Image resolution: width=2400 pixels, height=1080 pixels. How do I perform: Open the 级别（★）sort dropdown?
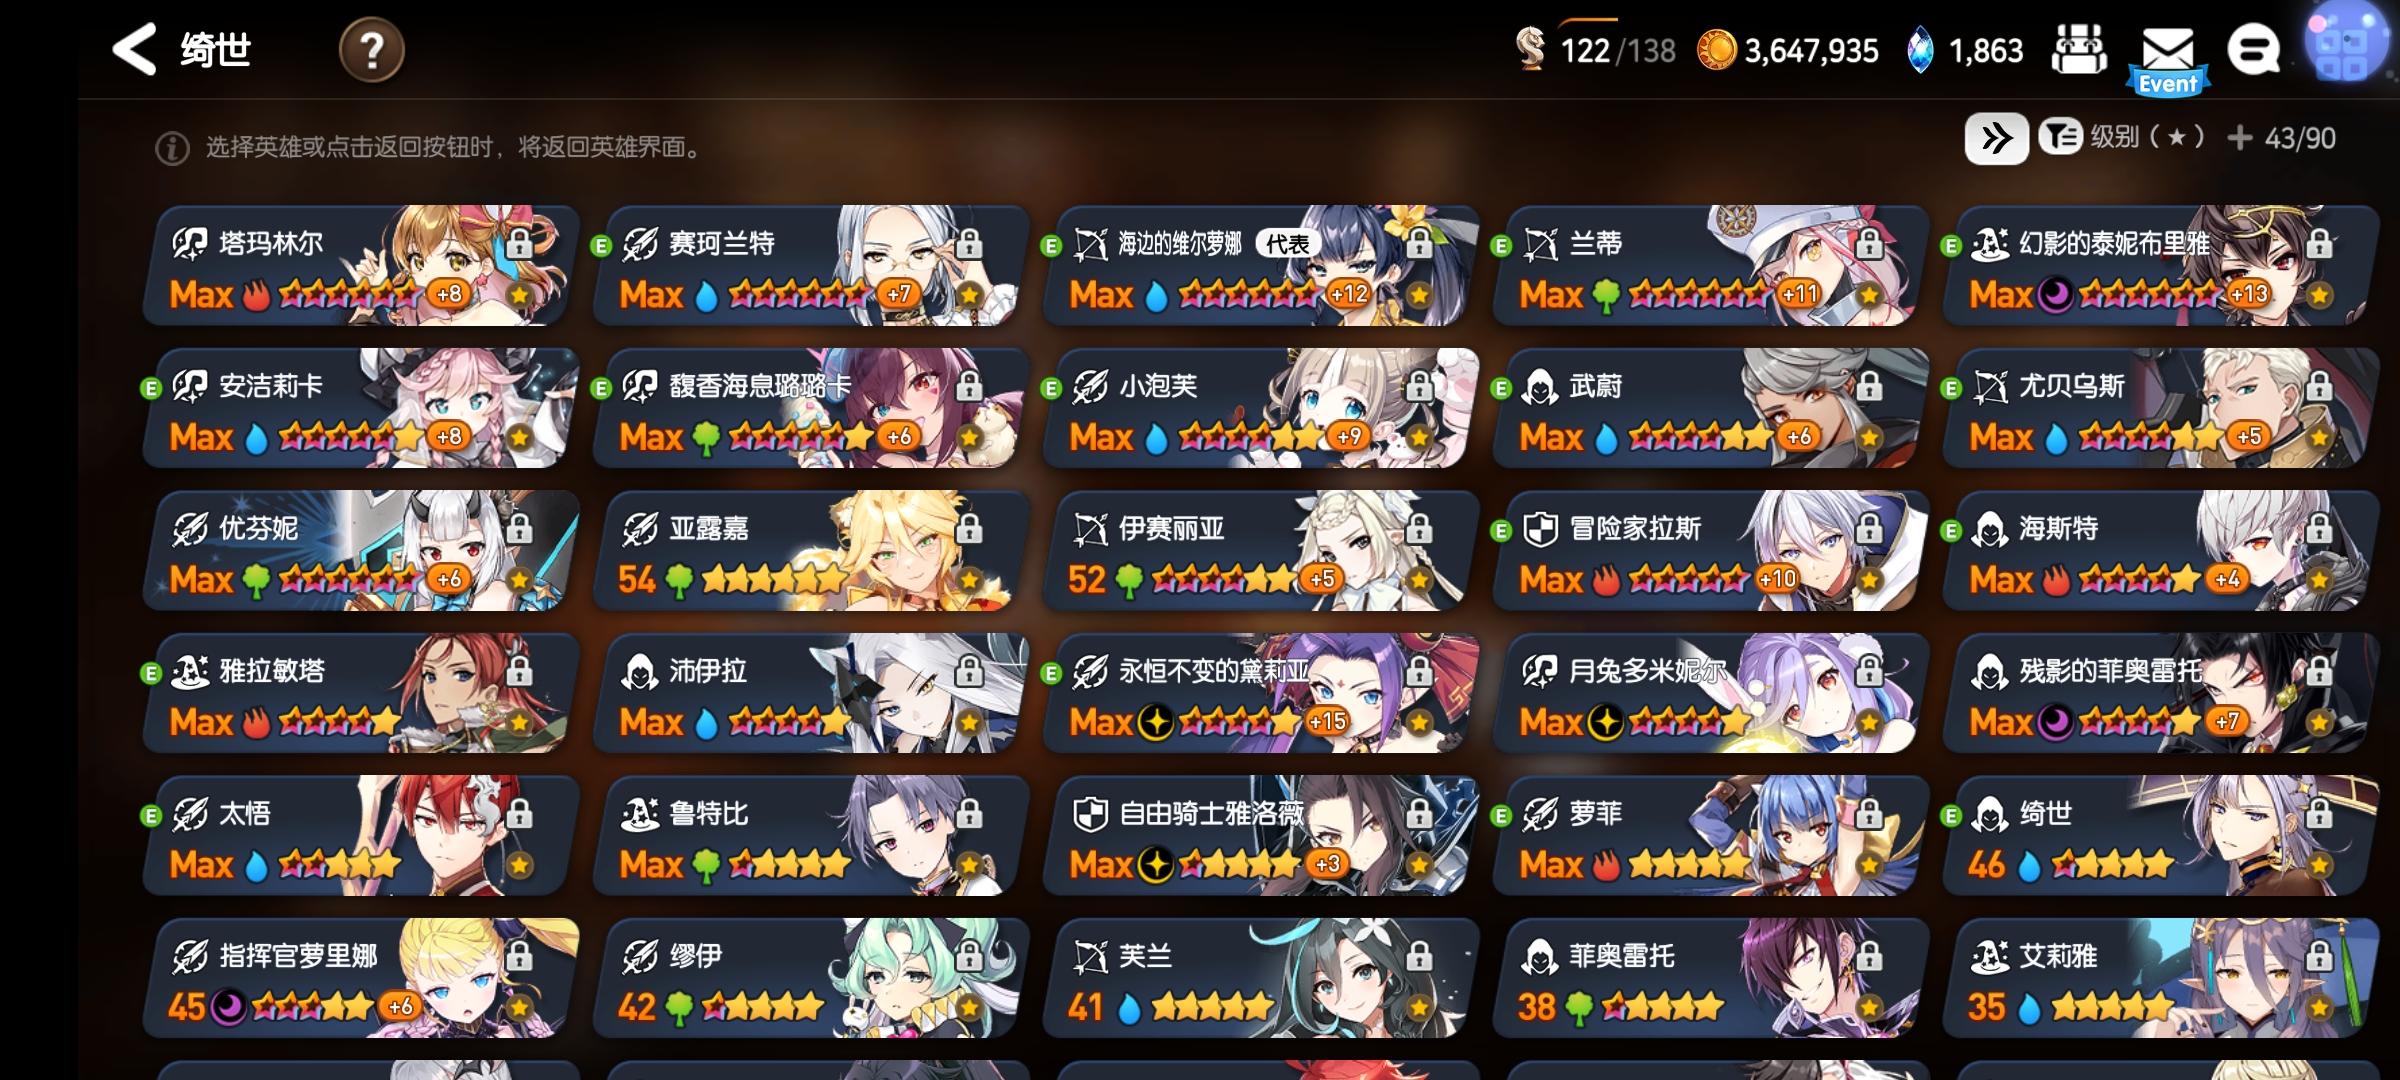point(2122,137)
